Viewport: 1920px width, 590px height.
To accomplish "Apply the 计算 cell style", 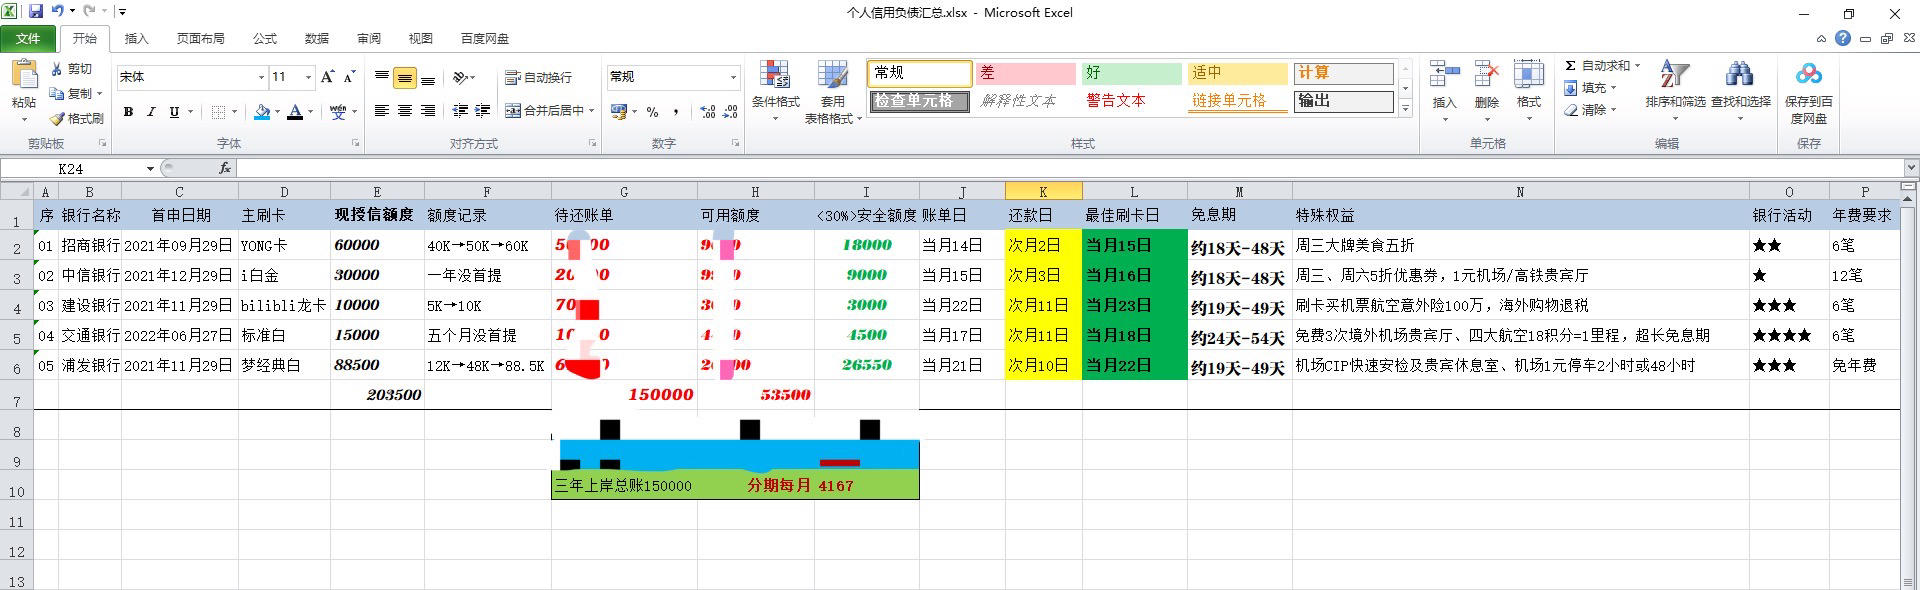I will click(x=1343, y=73).
